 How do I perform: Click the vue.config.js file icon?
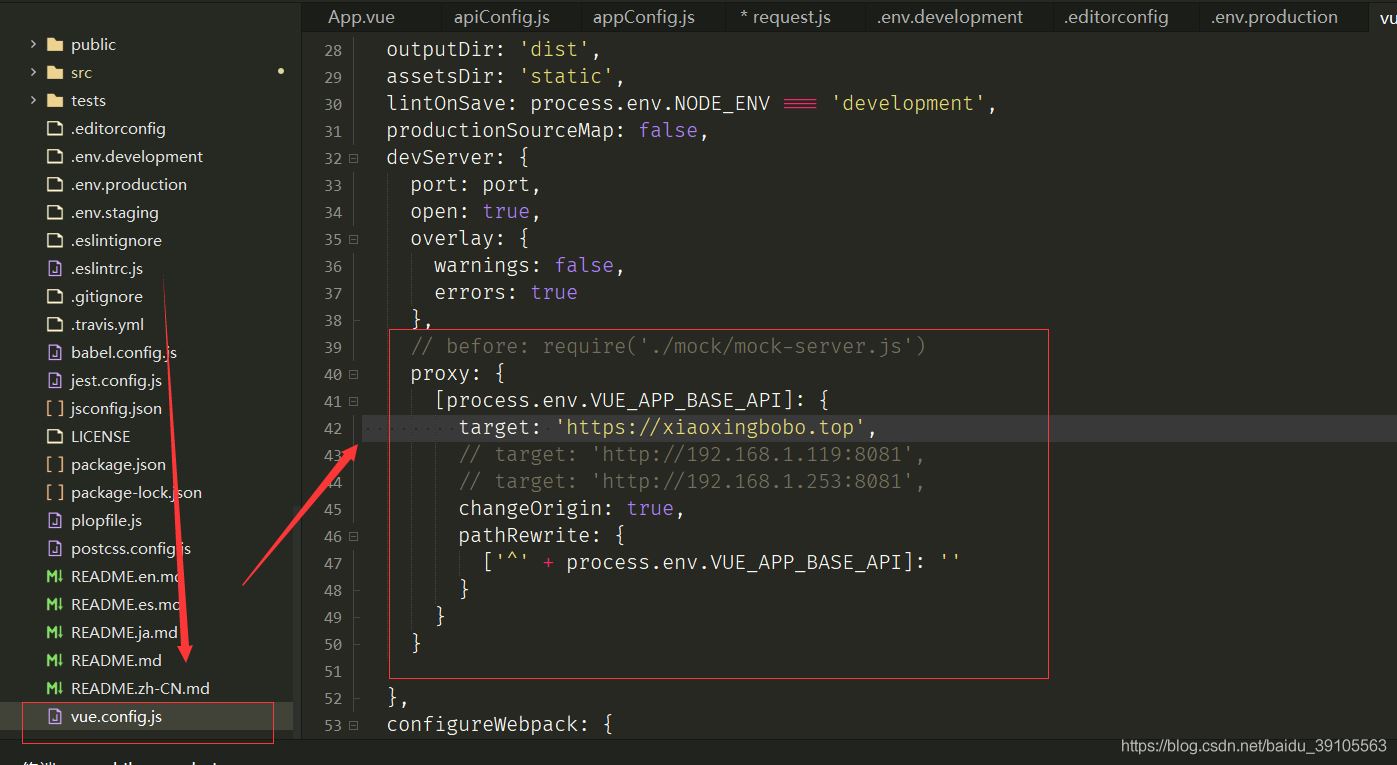coord(55,717)
